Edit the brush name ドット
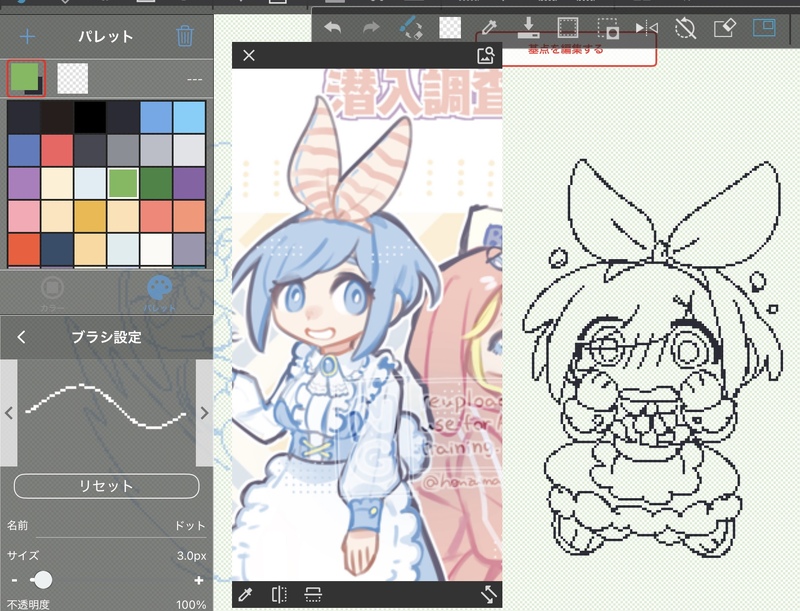800x611 pixels. 190,525
